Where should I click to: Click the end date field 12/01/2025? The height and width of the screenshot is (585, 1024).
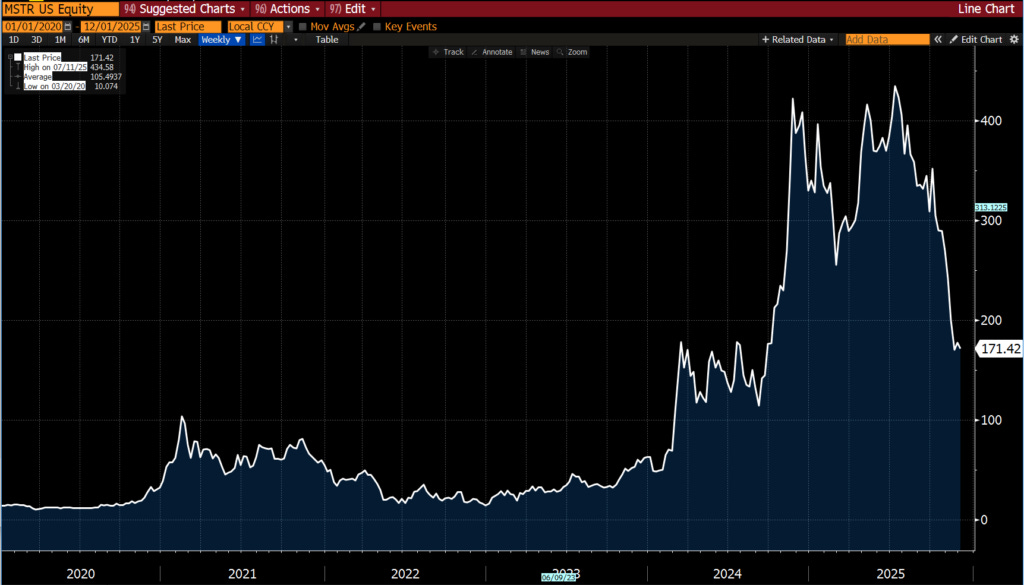point(111,27)
